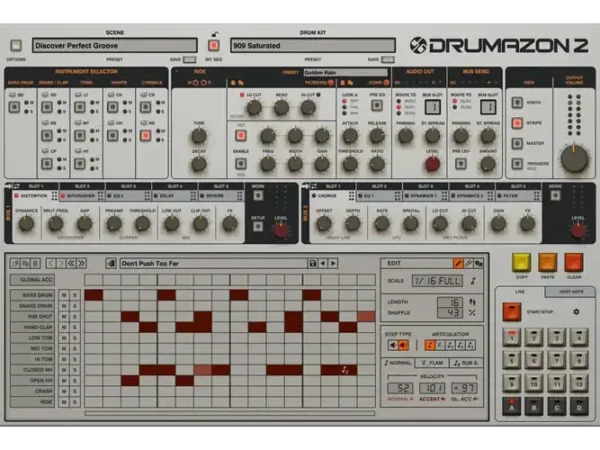Adjust the red Audio Out Level knob

click(432, 164)
